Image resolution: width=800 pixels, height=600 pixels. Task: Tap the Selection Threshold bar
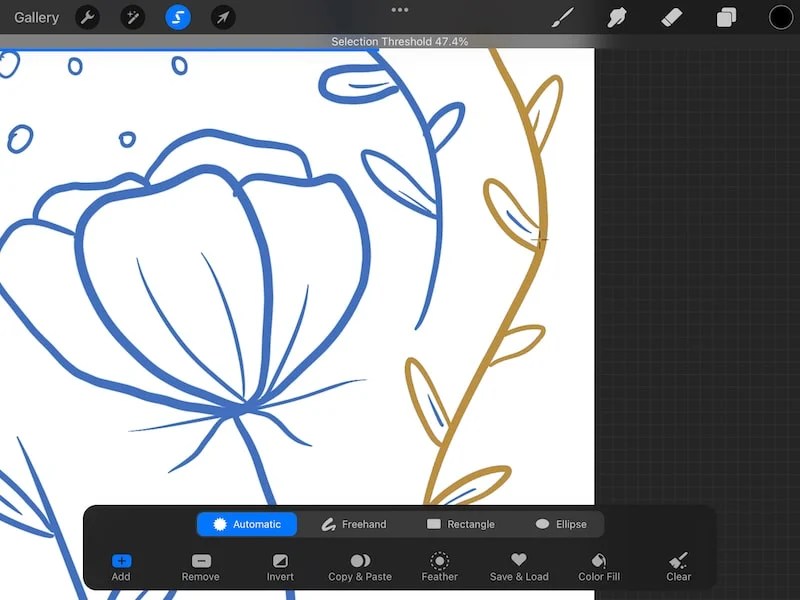(x=400, y=41)
